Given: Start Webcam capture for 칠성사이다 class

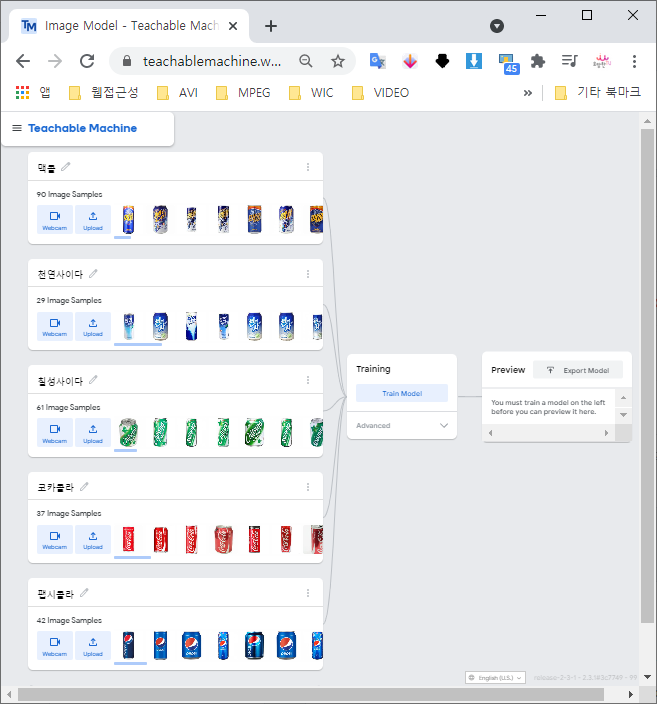Looking at the screenshot, I should click(x=55, y=433).
